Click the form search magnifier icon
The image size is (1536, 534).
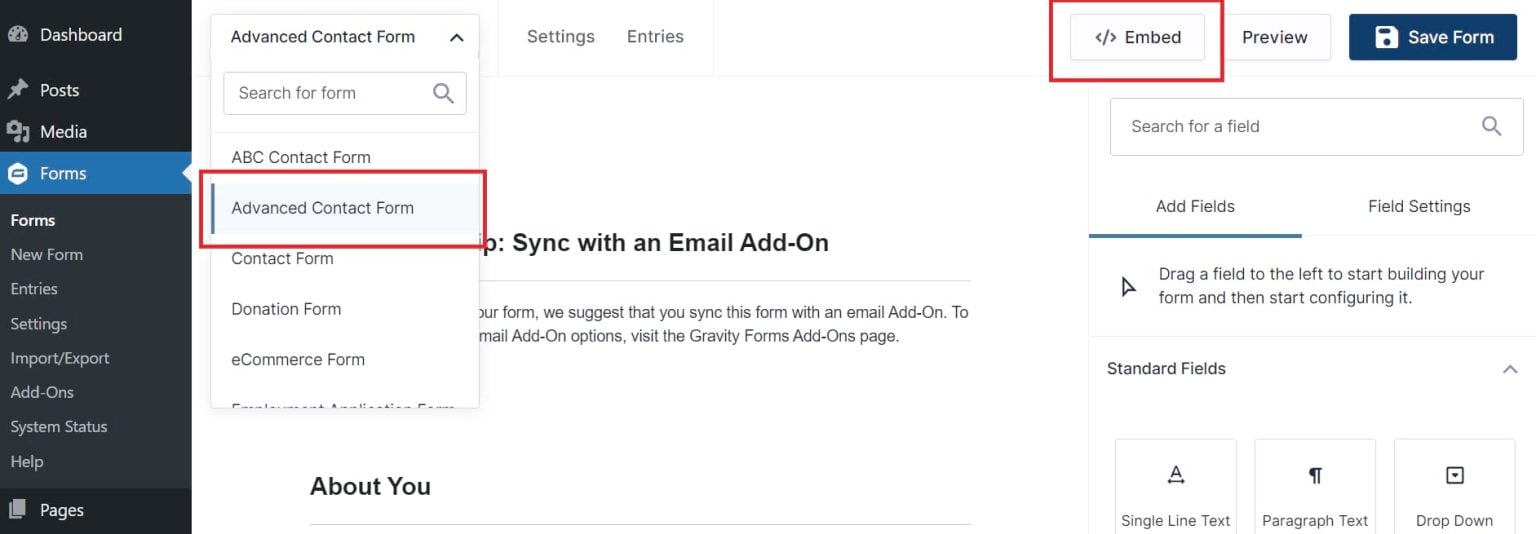coord(443,93)
